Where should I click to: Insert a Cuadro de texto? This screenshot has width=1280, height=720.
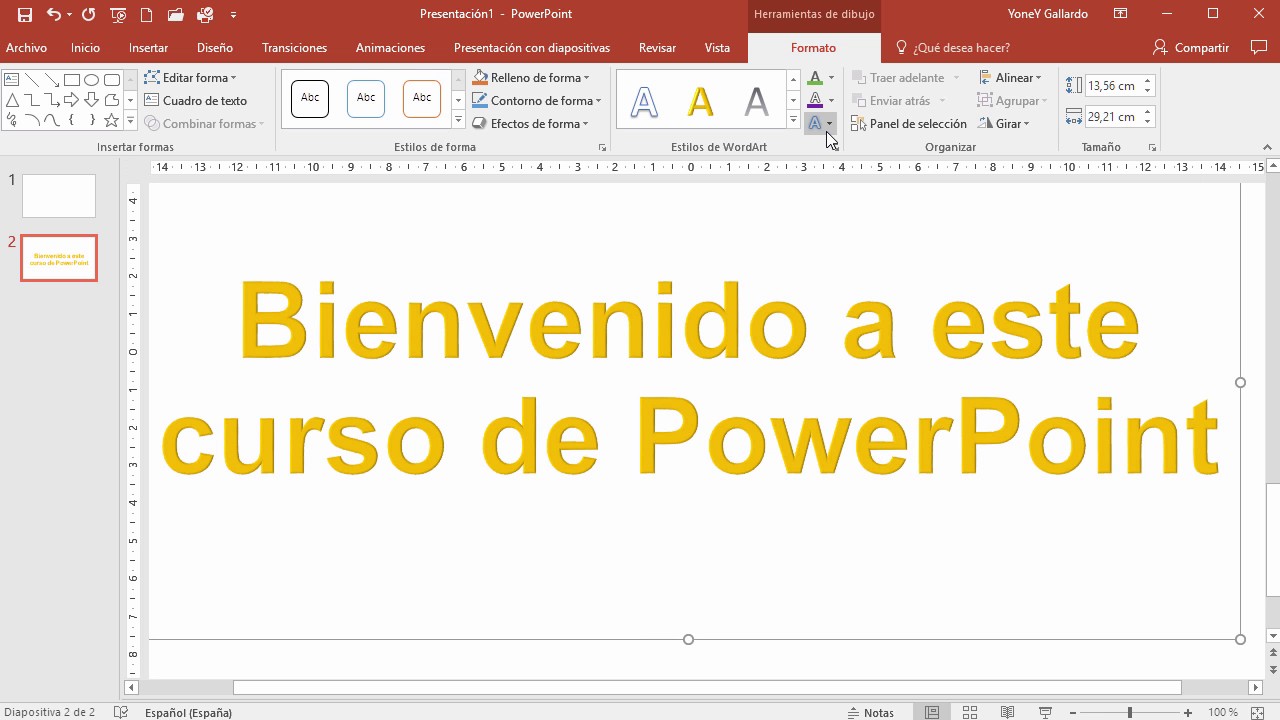coord(196,101)
